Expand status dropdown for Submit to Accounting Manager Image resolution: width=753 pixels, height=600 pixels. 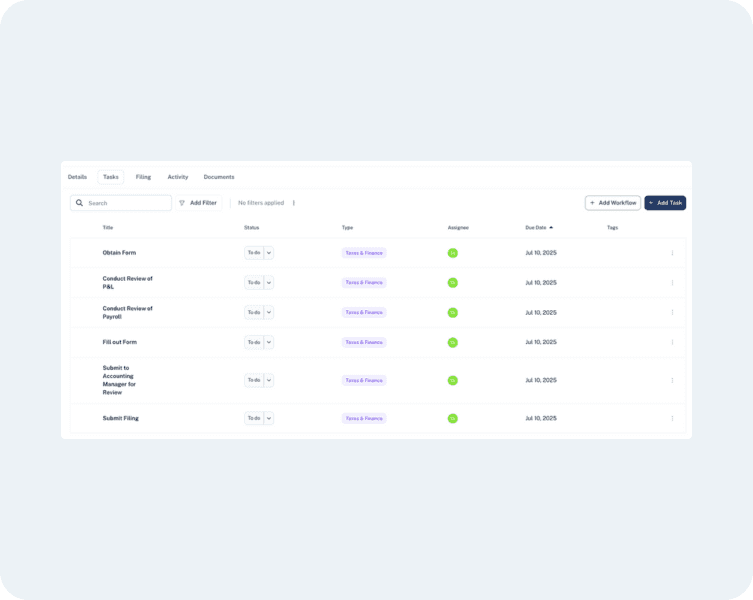coord(269,380)
